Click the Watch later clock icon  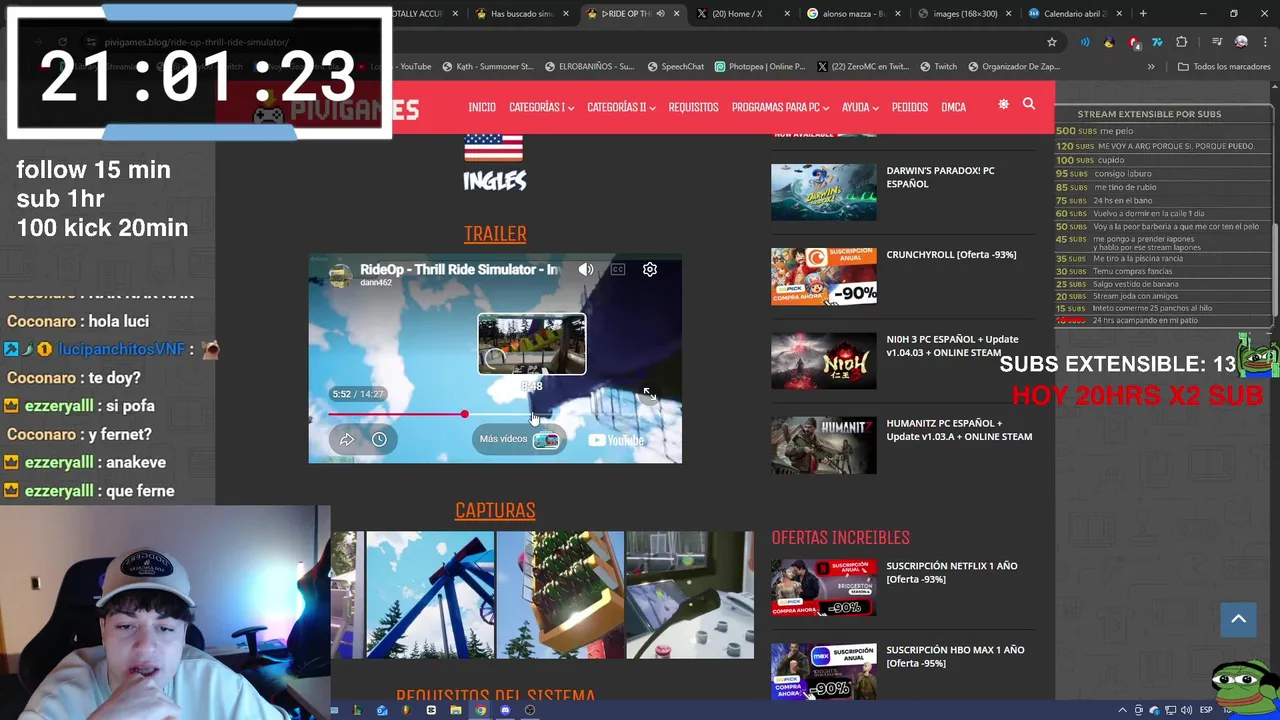[379, 439]
